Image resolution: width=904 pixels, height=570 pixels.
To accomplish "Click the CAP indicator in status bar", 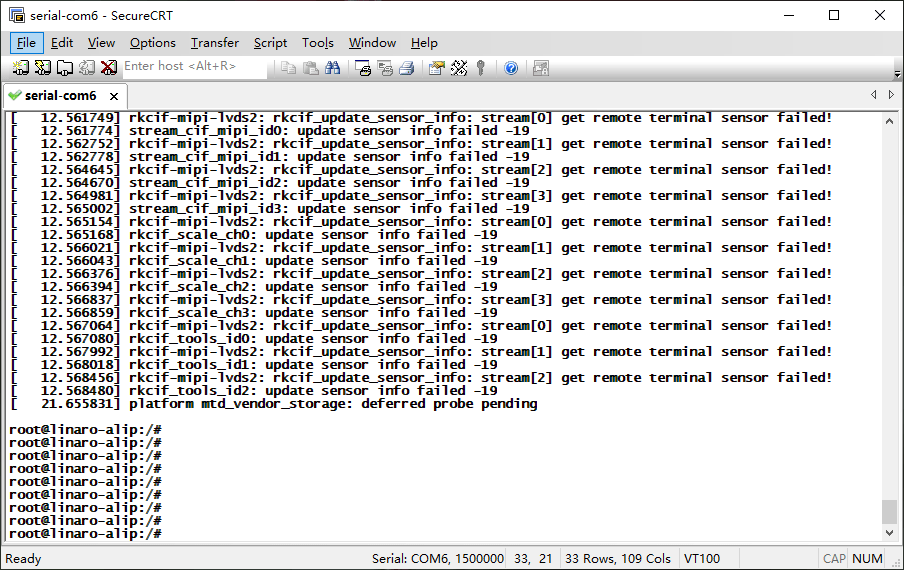I will 834,558.
